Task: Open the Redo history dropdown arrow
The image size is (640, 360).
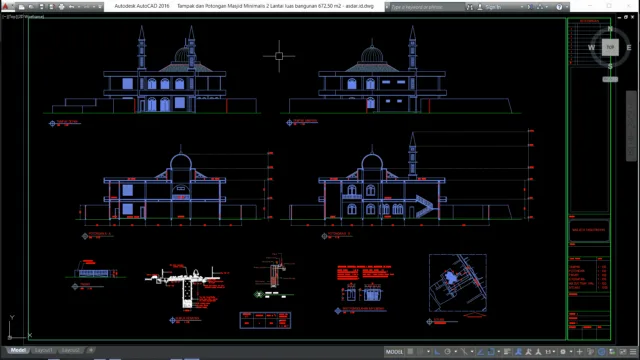Action: point(93,7)
